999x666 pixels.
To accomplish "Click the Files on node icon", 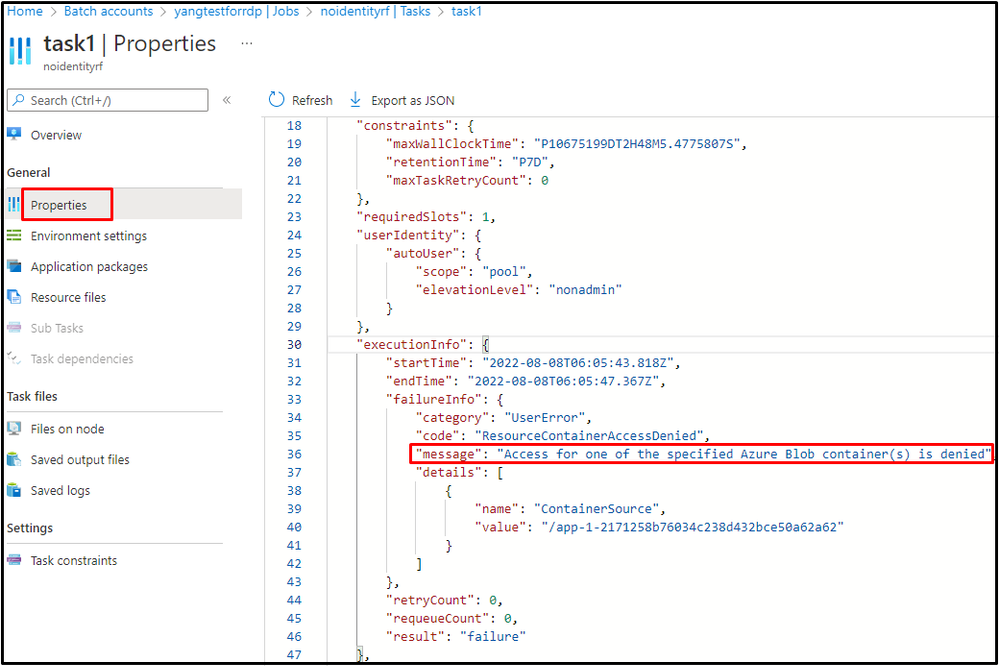I will point(14,428).
